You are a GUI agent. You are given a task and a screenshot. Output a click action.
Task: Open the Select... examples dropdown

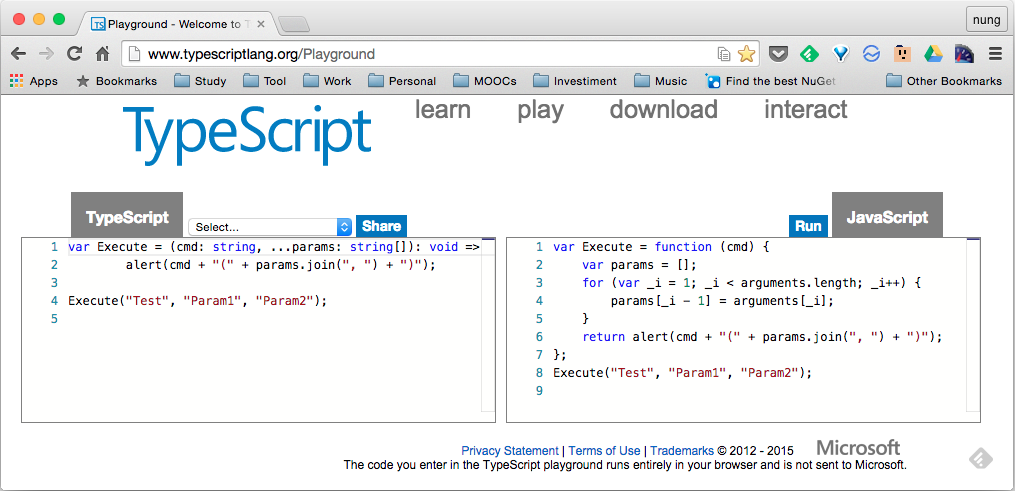(x=270, y=227)
